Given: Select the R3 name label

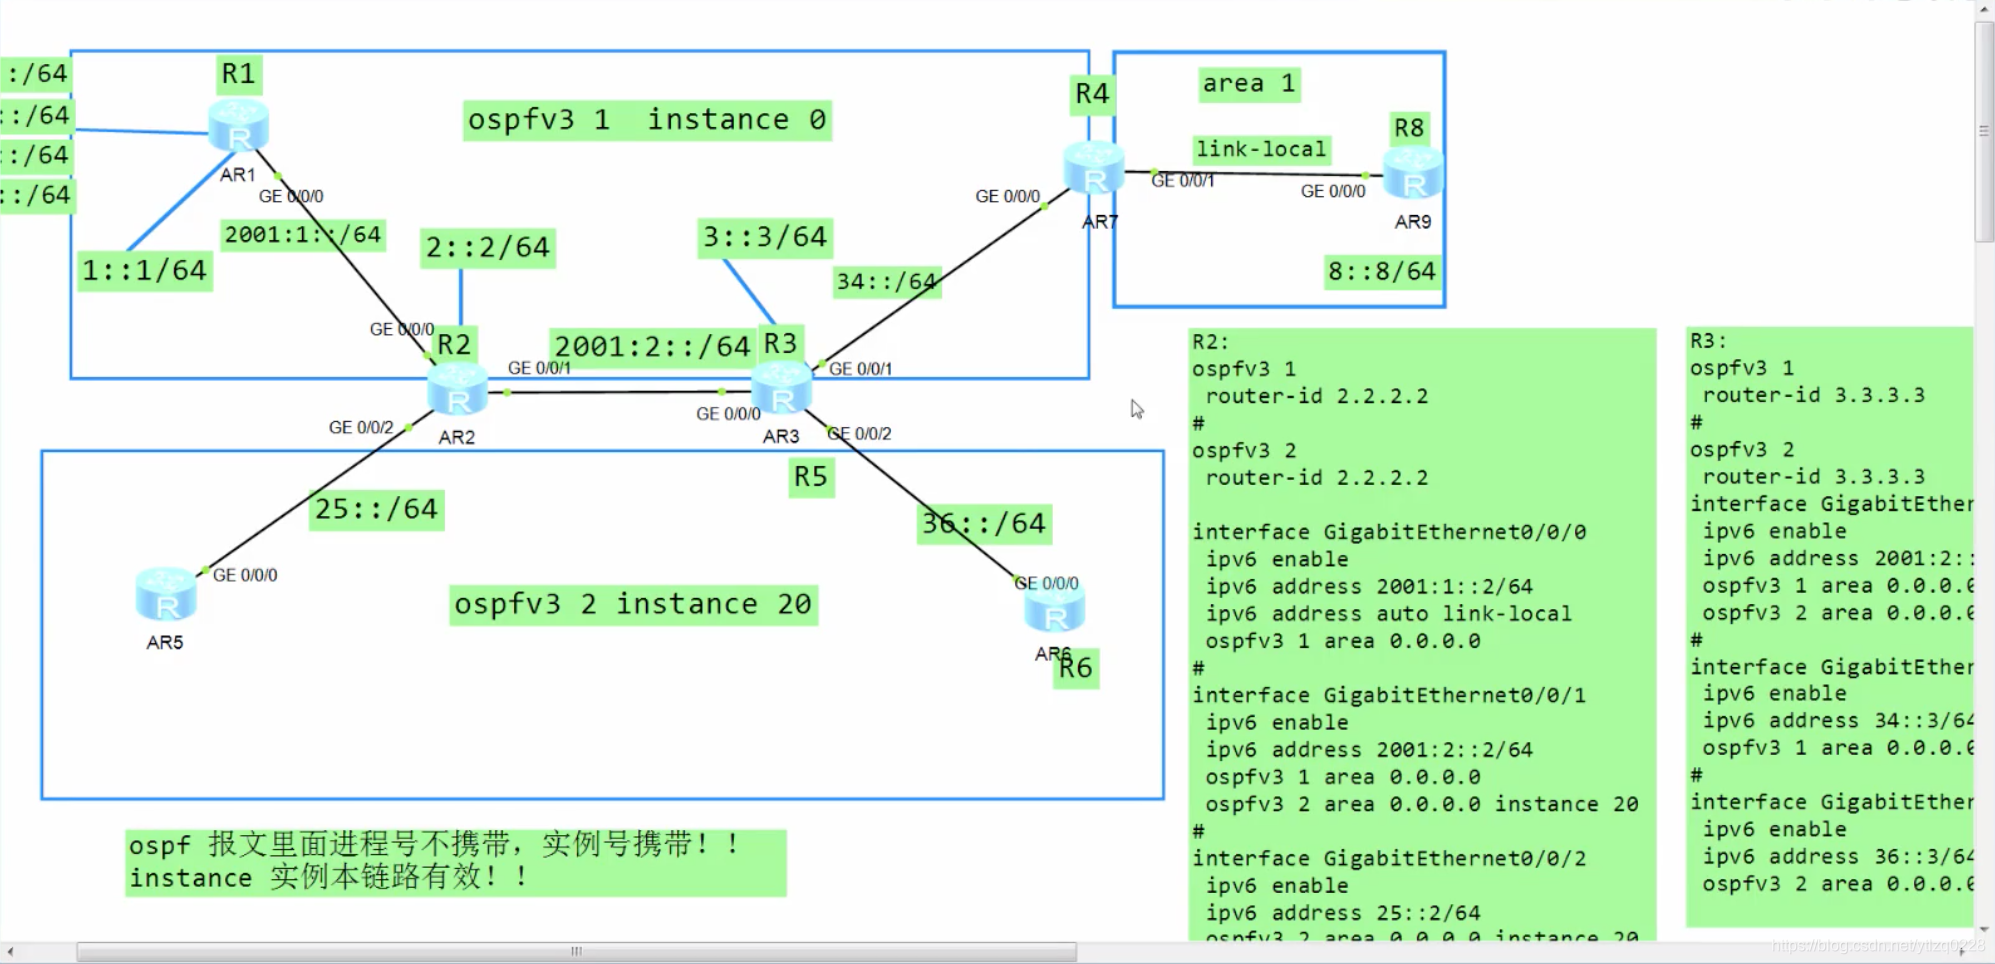Looking at the screenshot, I should coord(780,344).
